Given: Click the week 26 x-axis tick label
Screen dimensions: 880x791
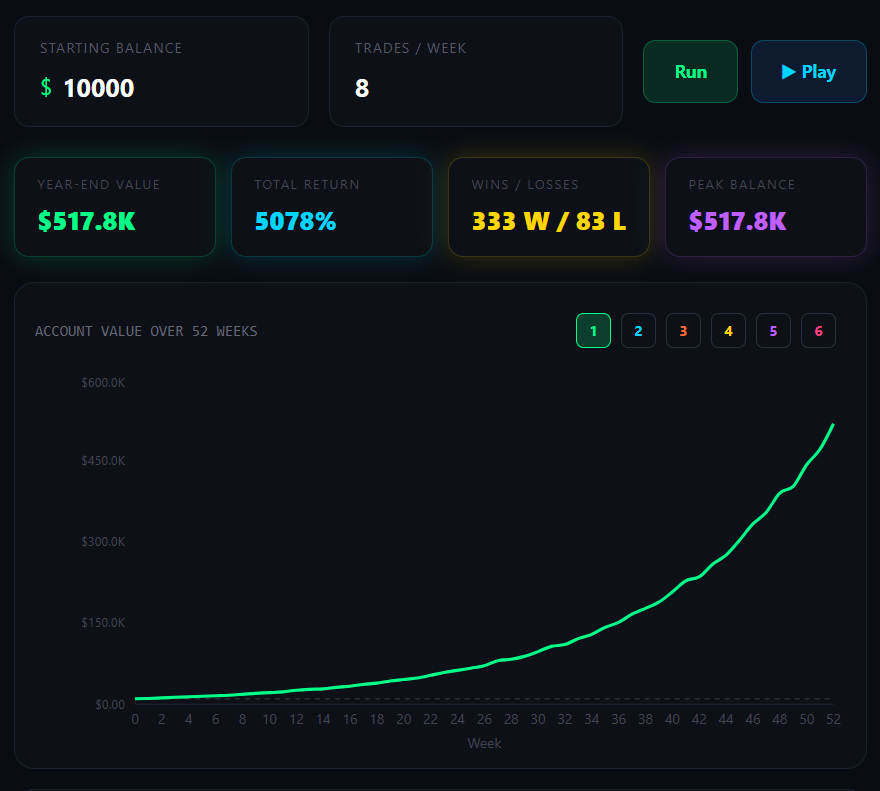Looking at the screenshot, I should [484, 719].
